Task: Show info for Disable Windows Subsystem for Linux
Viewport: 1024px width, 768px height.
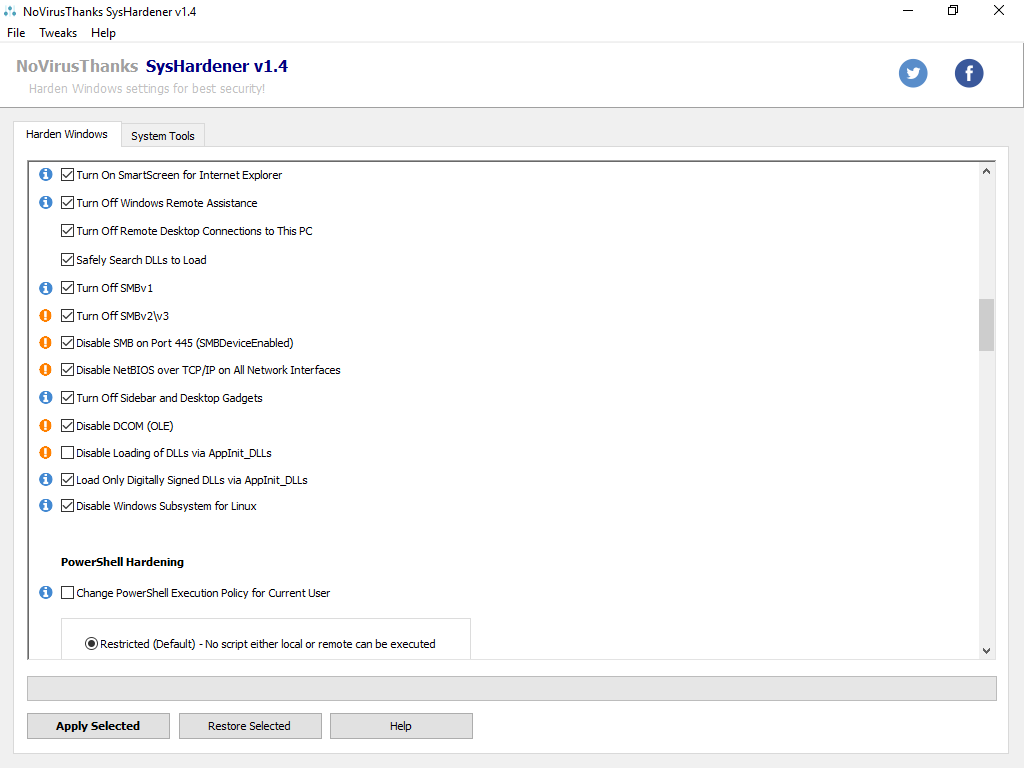Action: [x=46, y=505]
